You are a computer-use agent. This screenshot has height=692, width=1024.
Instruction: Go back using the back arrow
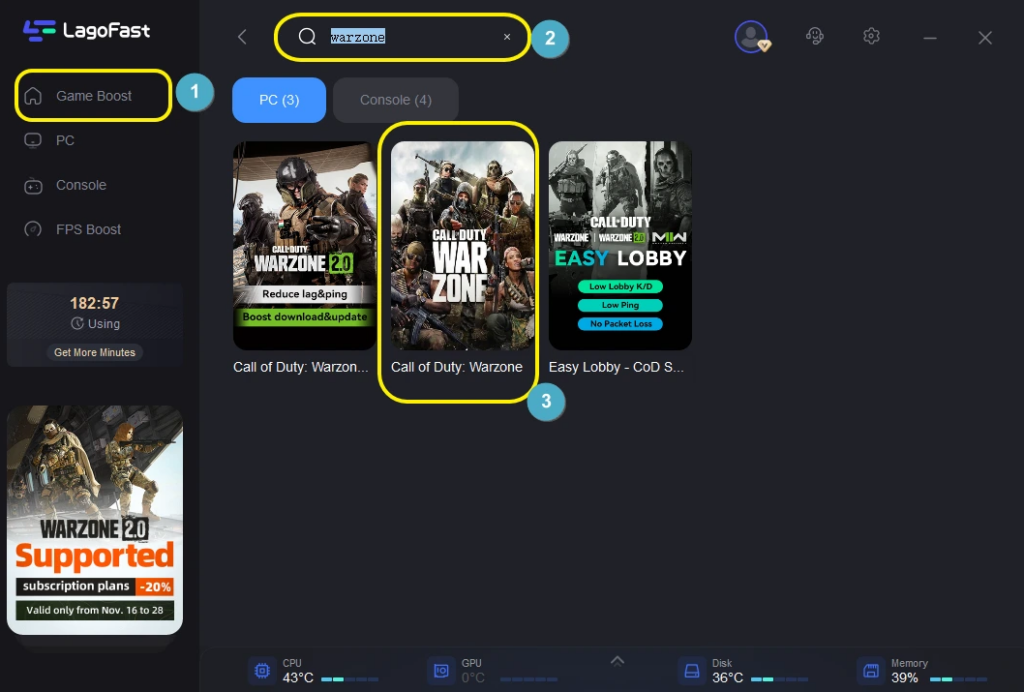pyautogui.click(x=241, y=36)
